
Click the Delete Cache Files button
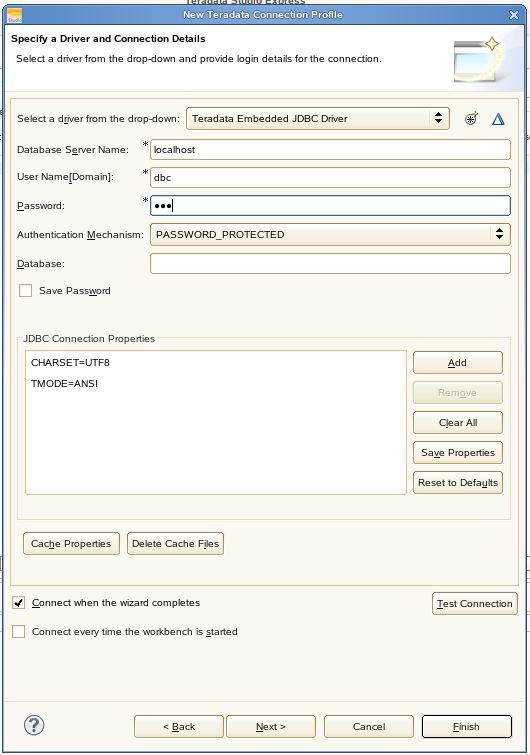tap(175, 543)
